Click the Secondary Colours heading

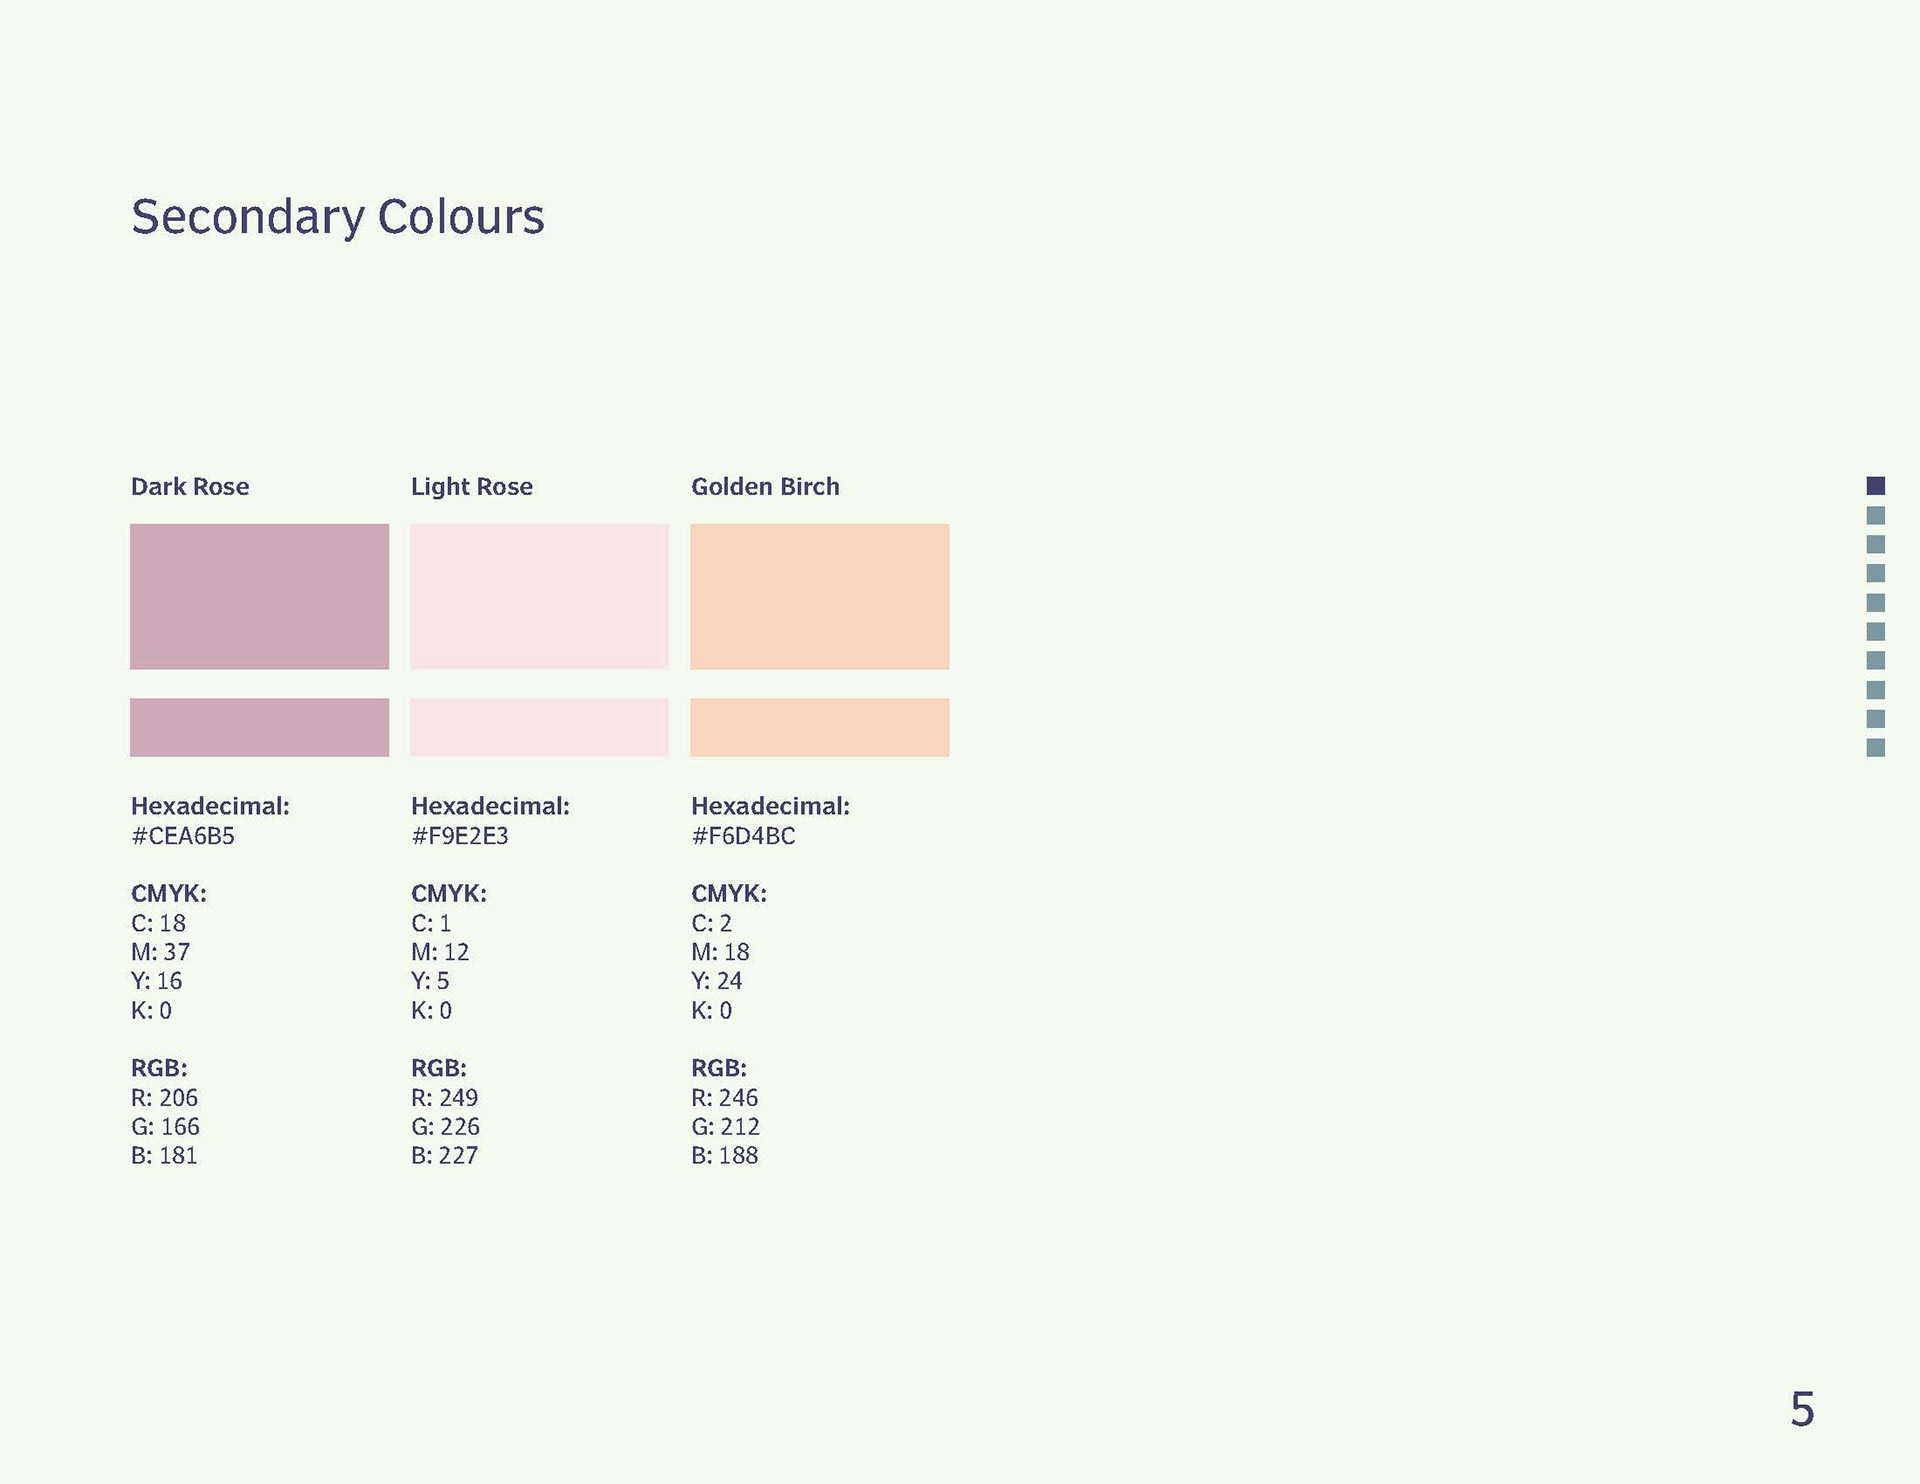[x=338, y=218]
